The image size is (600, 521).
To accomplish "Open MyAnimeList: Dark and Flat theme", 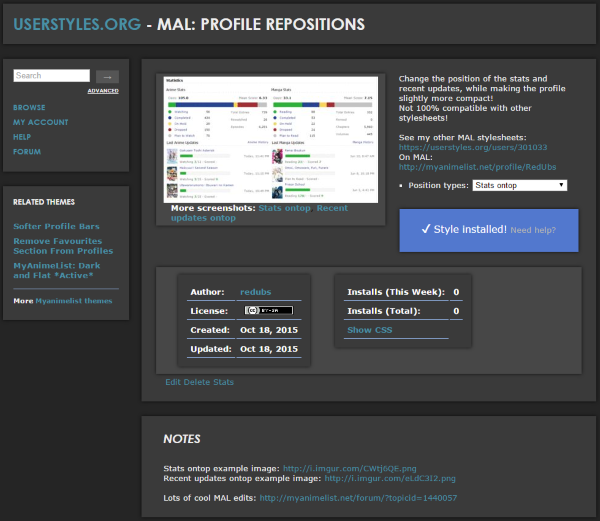I will [x=57, y=270].
